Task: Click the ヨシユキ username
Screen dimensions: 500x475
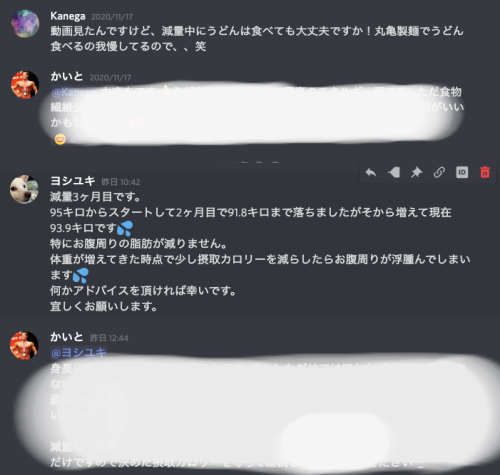Action: pyautogui.click(x=73, y=181)
